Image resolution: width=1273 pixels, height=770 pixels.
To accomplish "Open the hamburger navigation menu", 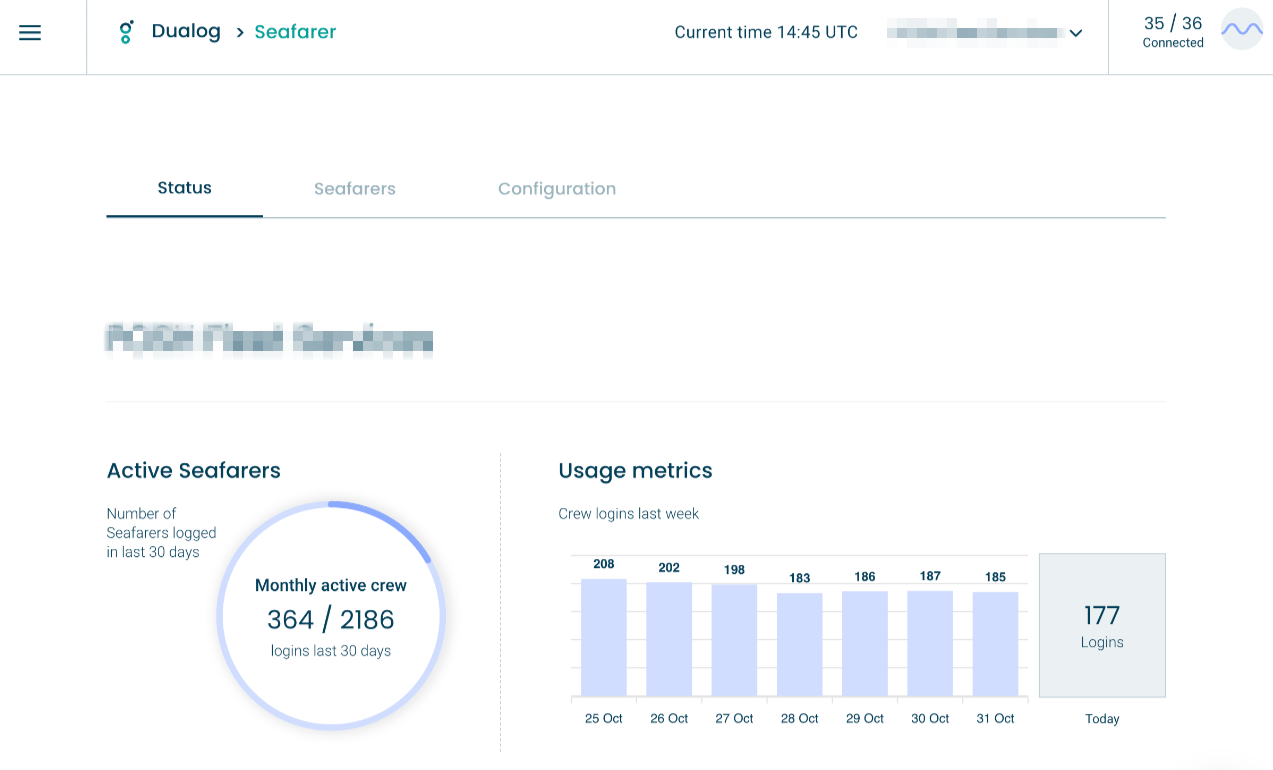I will pyautogui.click(x=30, y=33).
